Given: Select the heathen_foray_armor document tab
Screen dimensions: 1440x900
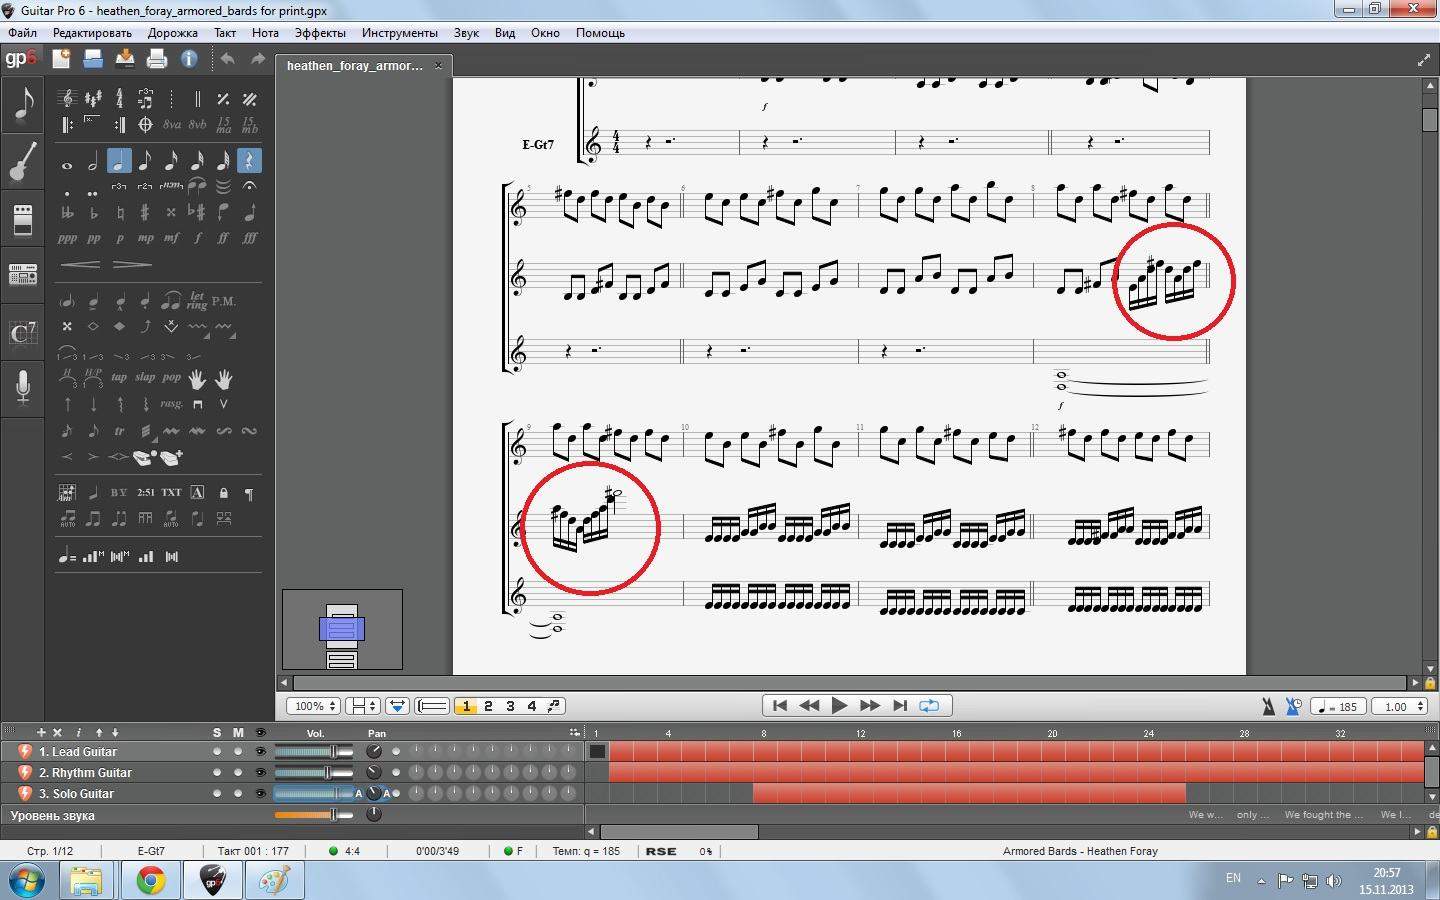Looking at the screenshot, I should pyautogui.click(x=364, y=66).
